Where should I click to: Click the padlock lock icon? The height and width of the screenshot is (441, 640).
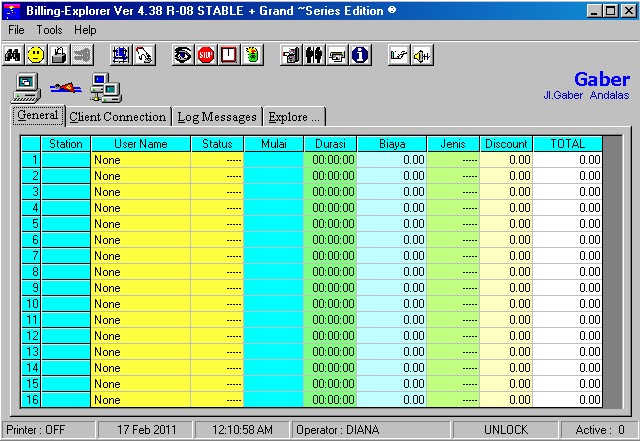pyautogui.click(x=59, y=55)
